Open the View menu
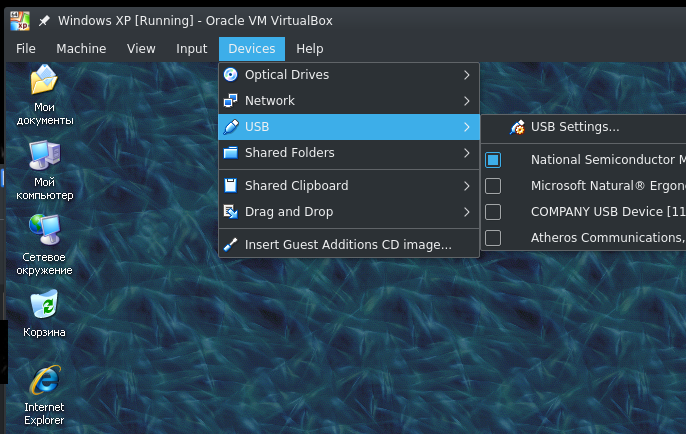 click(141, 49)
